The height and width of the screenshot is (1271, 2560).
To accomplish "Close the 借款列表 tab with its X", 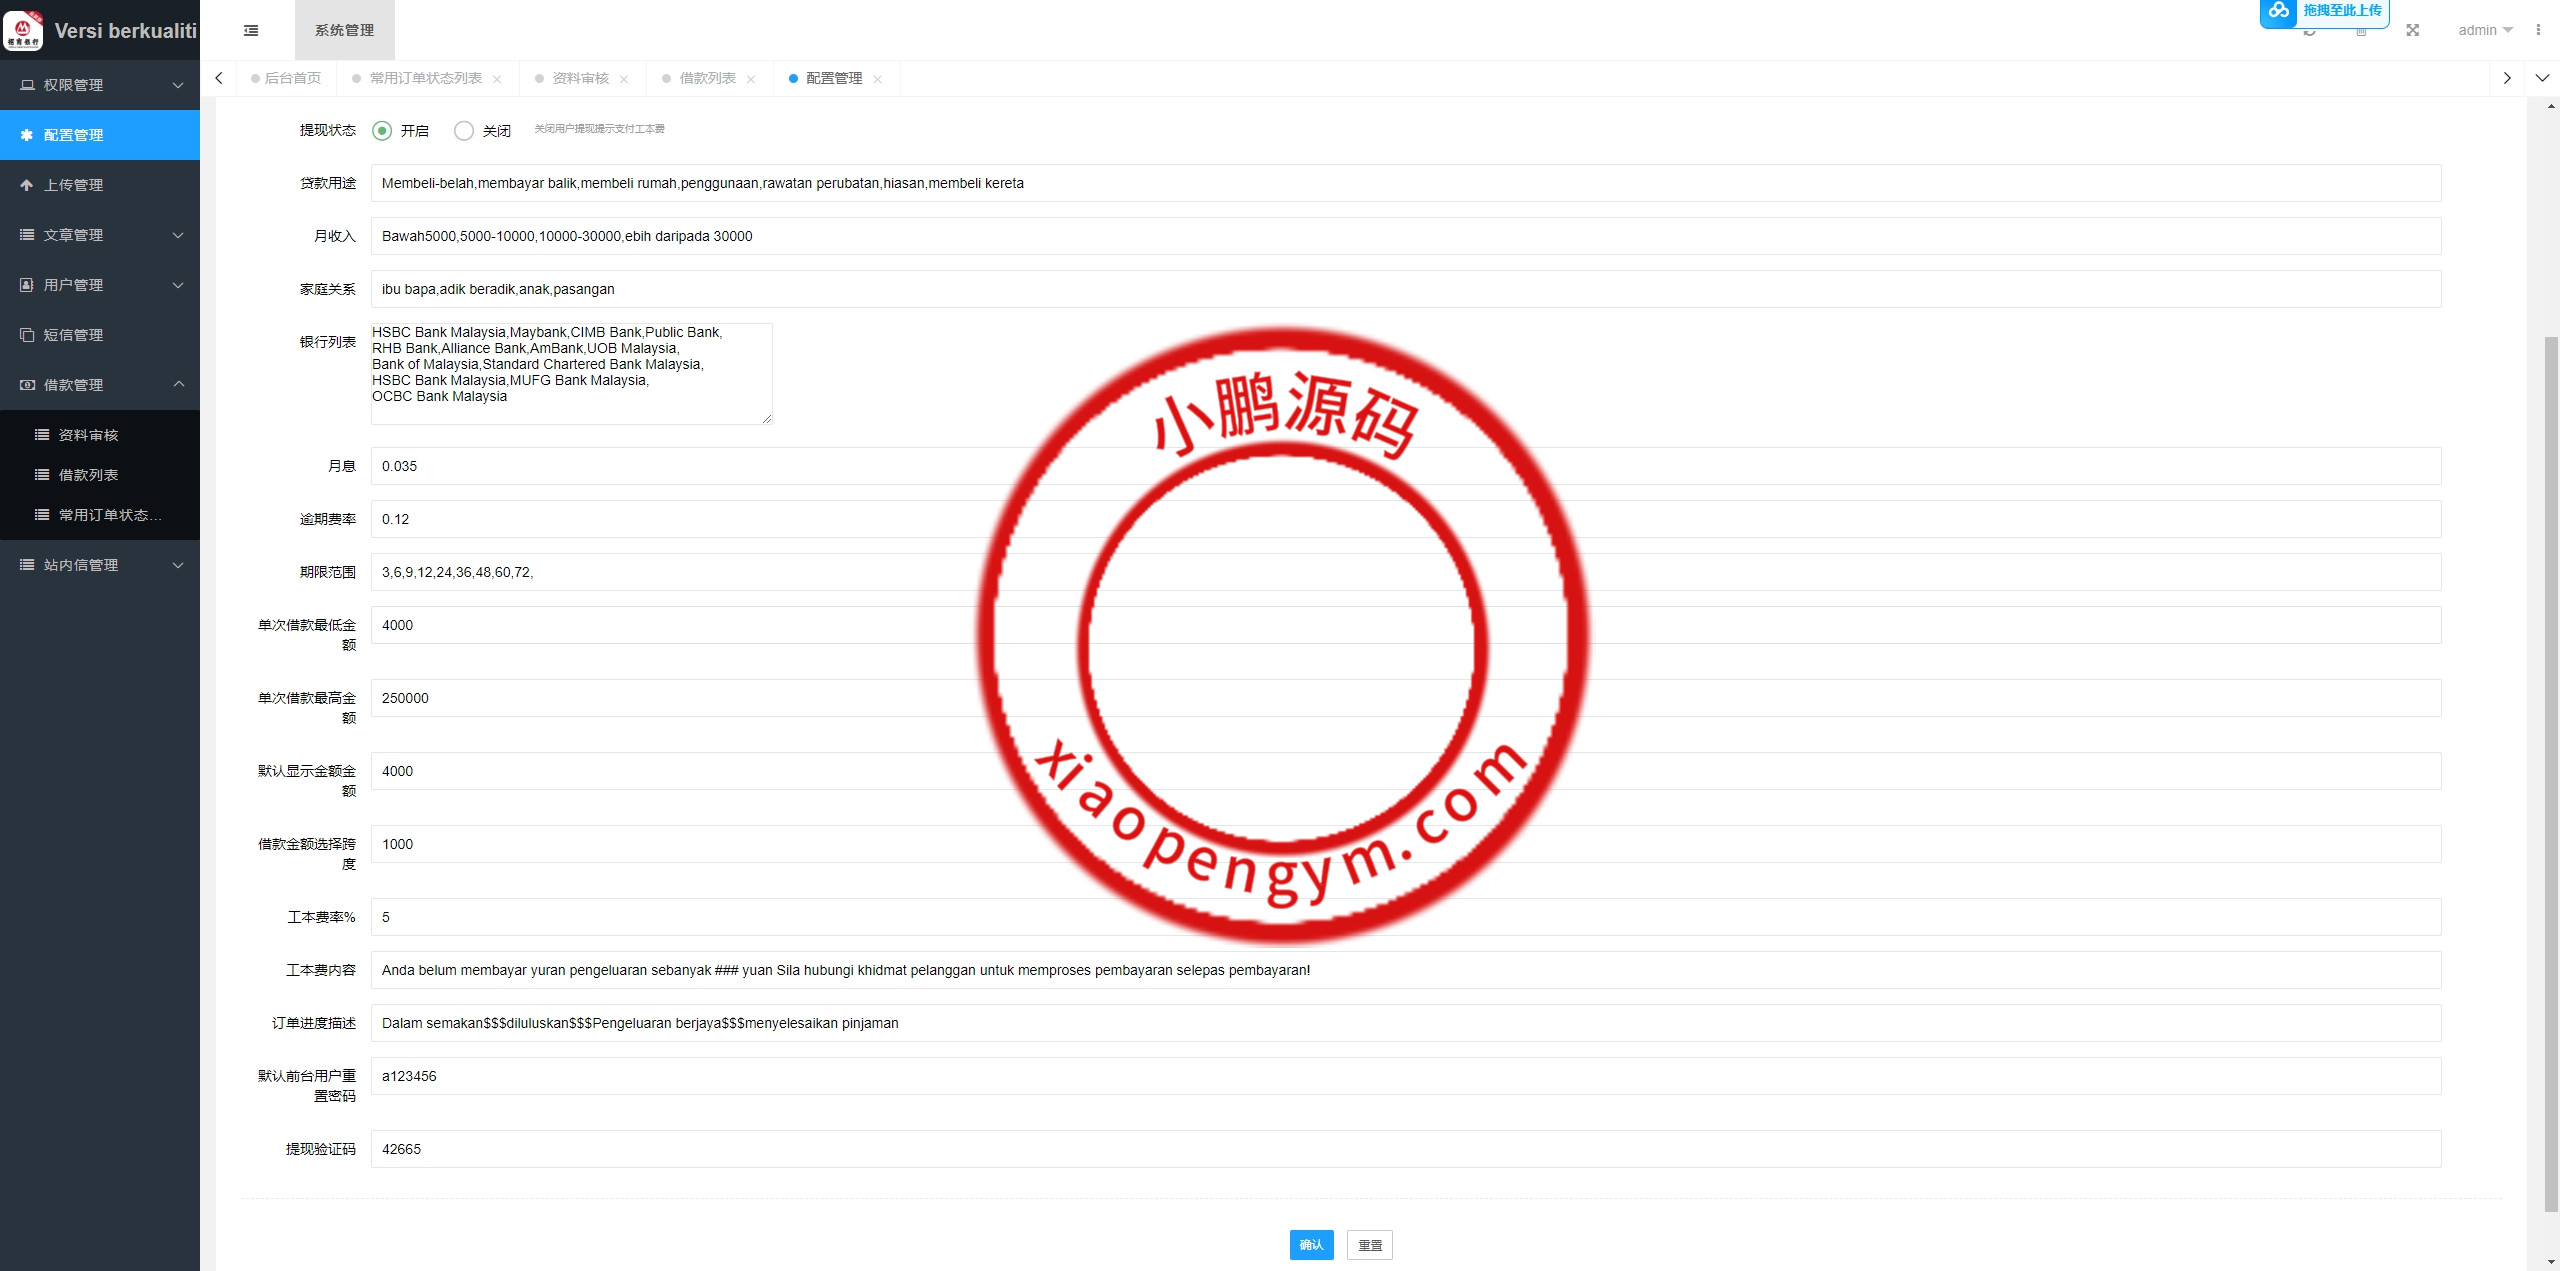I will click(751, 79).
